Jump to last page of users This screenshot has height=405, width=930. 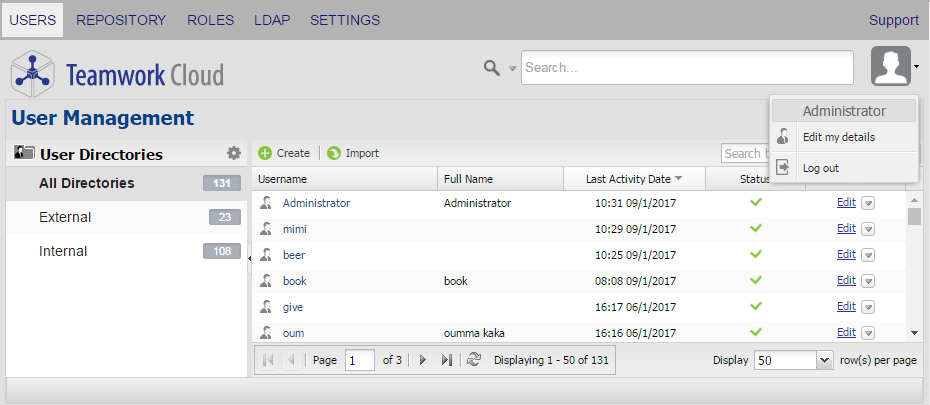click(447, 360)
